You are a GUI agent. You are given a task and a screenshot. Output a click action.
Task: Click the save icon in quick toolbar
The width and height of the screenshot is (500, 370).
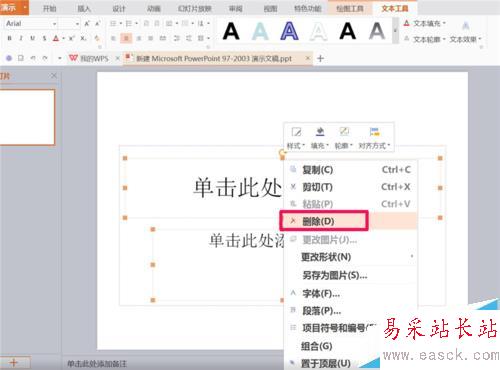coord(21,58)
